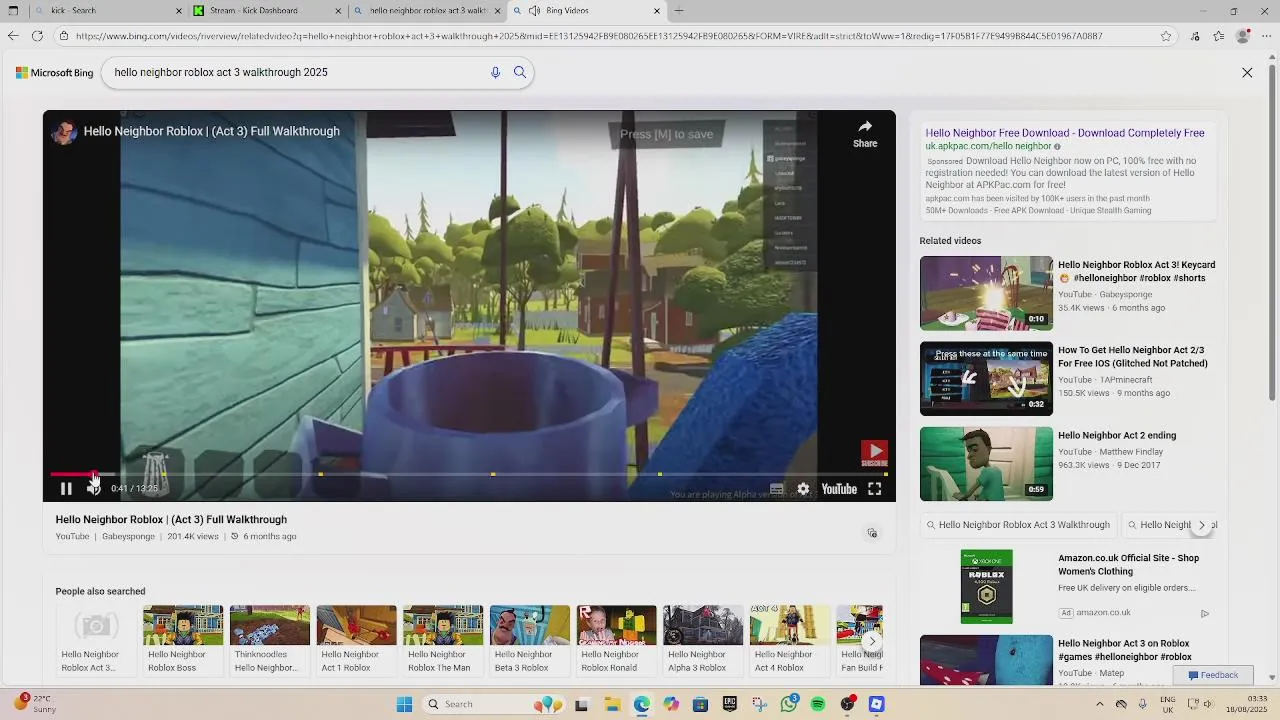Open WhatsApp from taskbar
The image size is (1280, 720).
789,704
